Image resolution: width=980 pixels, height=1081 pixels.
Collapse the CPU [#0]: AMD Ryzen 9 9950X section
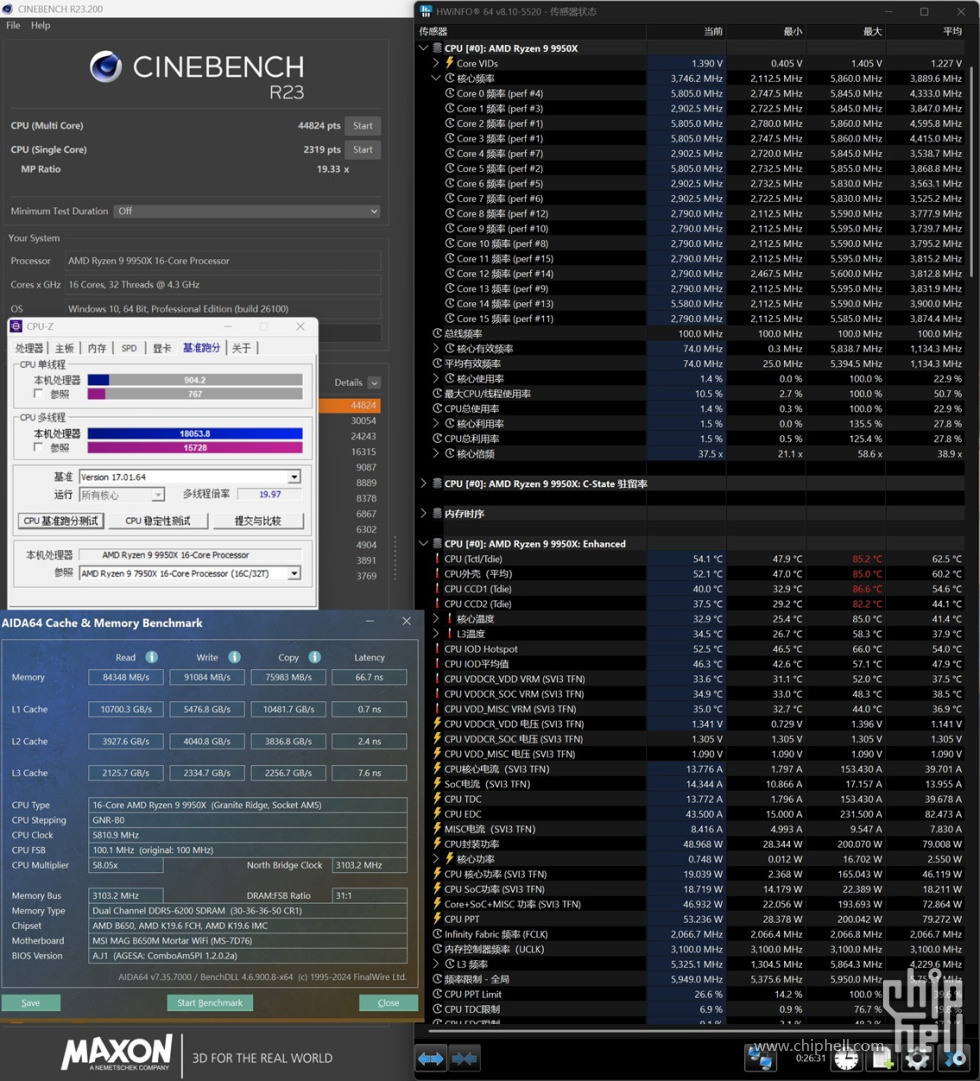point(423,48)
